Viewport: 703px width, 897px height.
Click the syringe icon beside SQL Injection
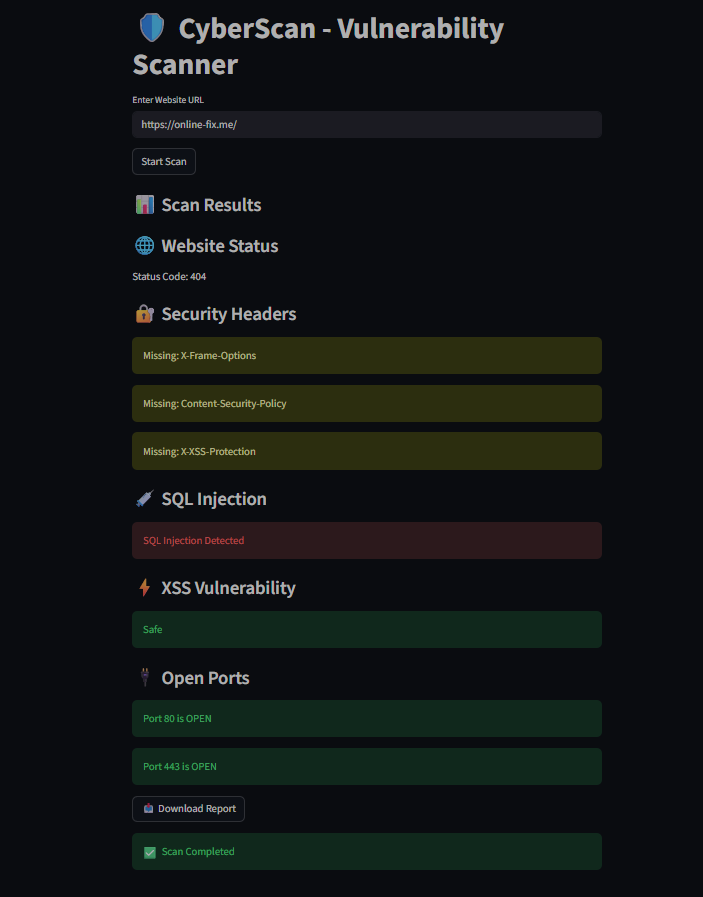(144, 499)
